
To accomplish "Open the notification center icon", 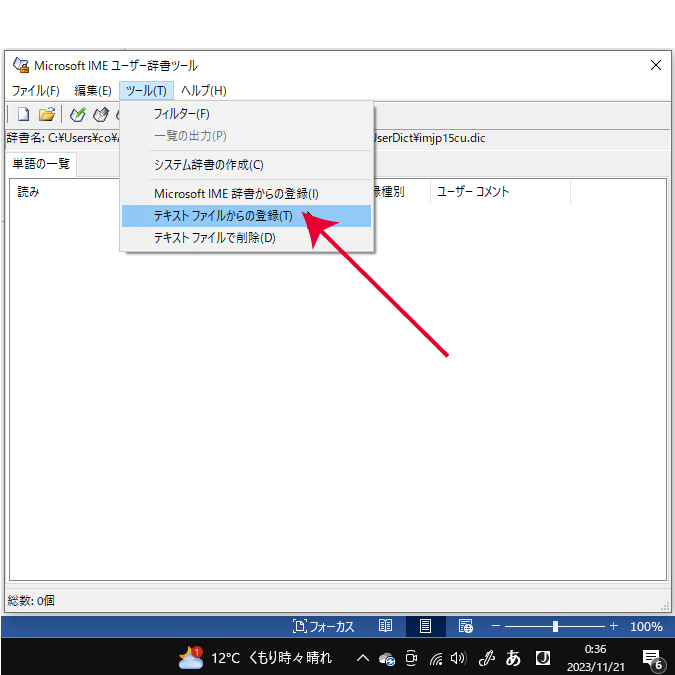I will click(652, 659).
